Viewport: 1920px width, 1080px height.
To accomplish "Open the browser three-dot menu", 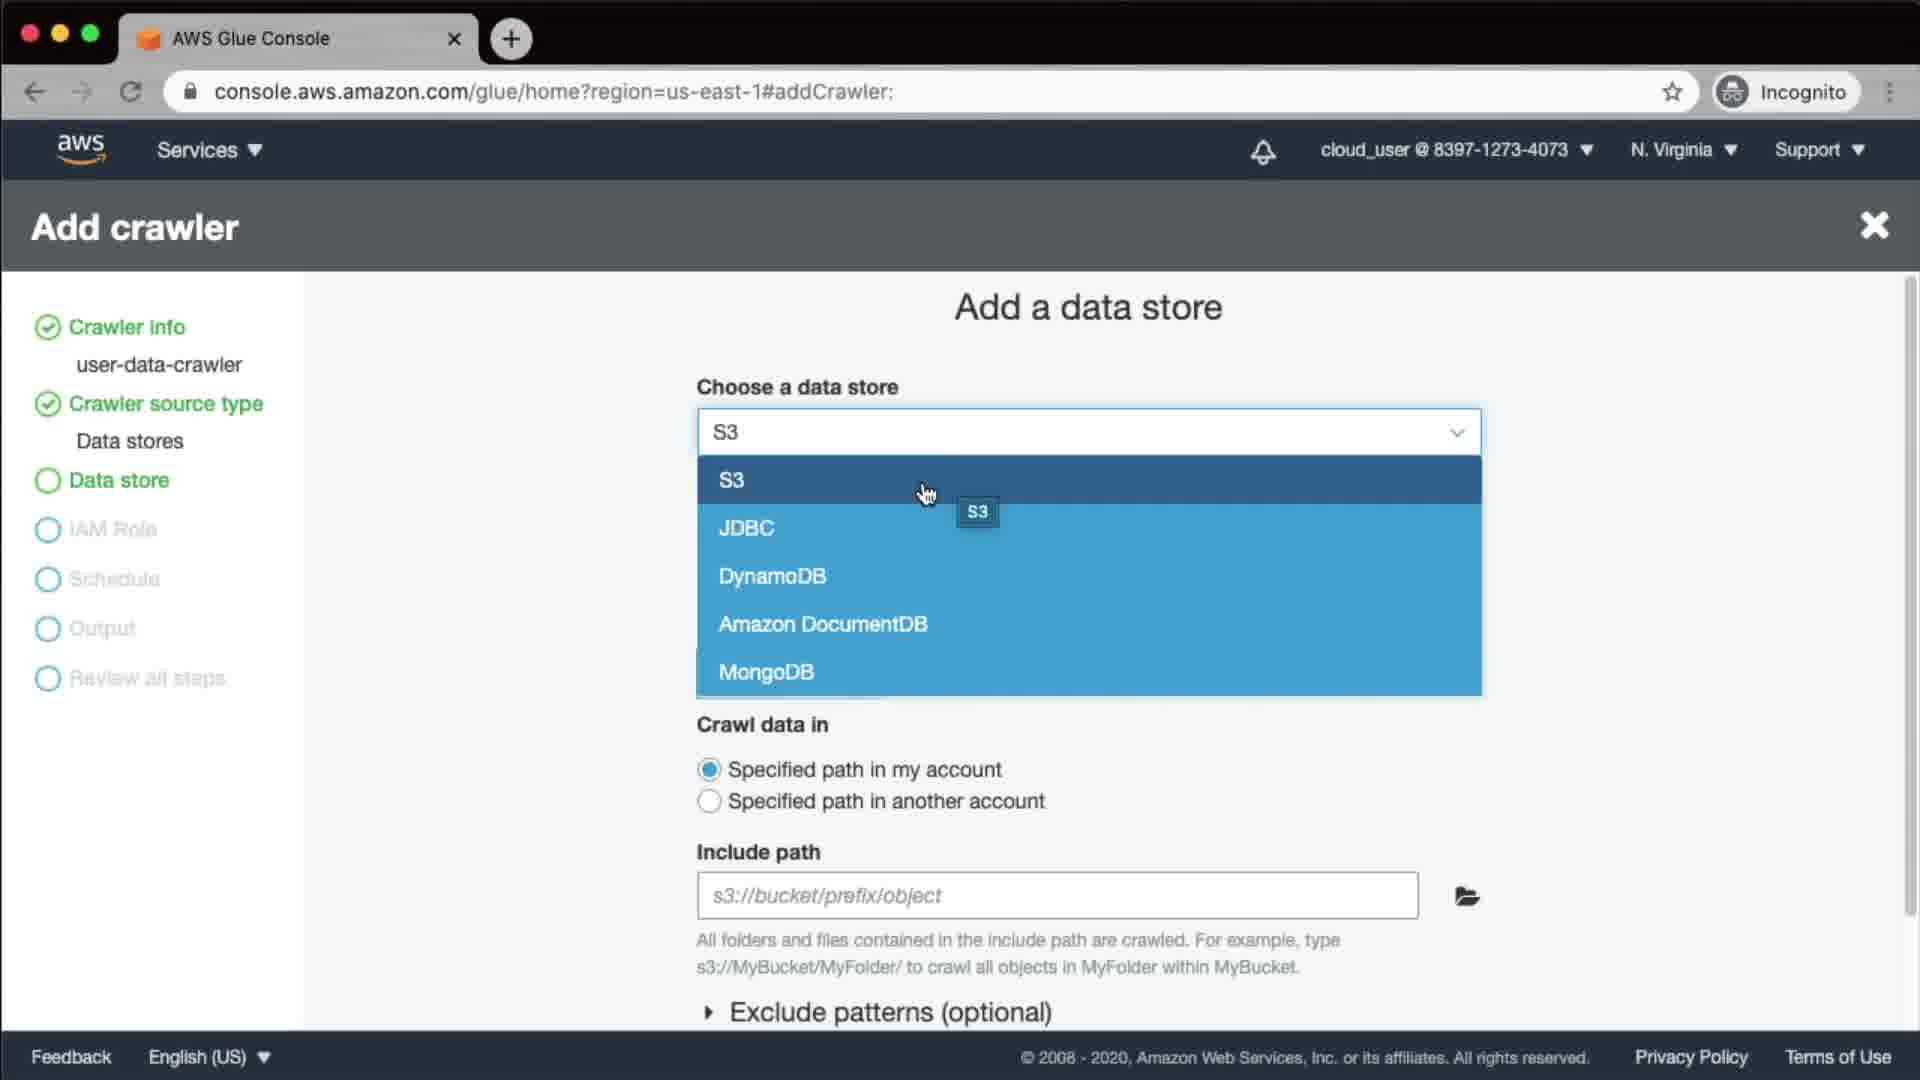I will pos(1889,92).
